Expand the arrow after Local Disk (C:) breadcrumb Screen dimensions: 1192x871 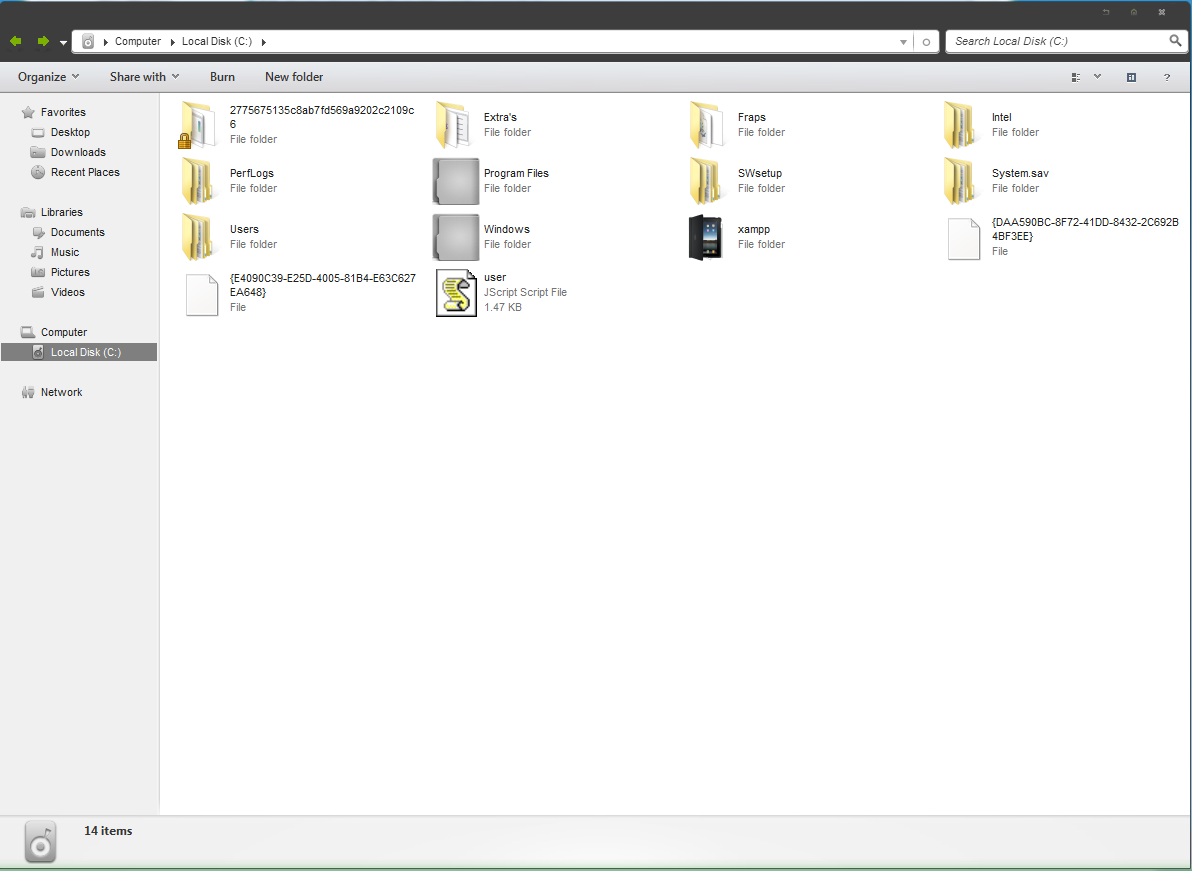pyautogui.click(x=264, y=42)
